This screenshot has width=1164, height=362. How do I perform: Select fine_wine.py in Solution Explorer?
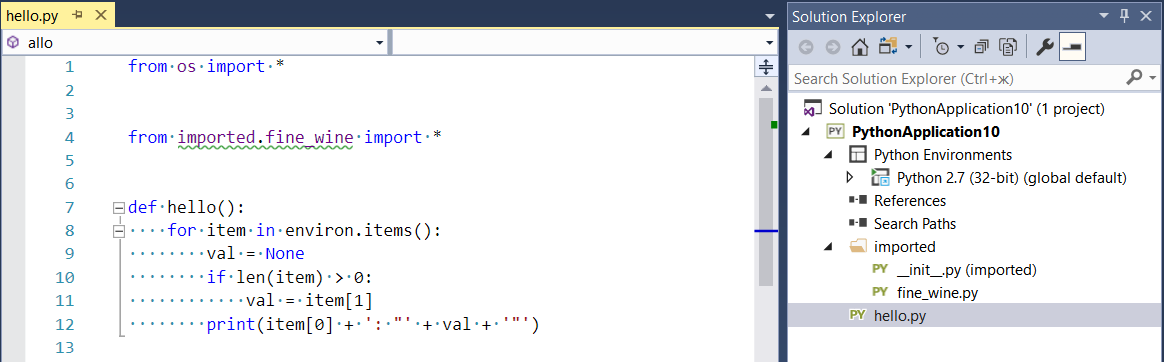coord(937,293)
